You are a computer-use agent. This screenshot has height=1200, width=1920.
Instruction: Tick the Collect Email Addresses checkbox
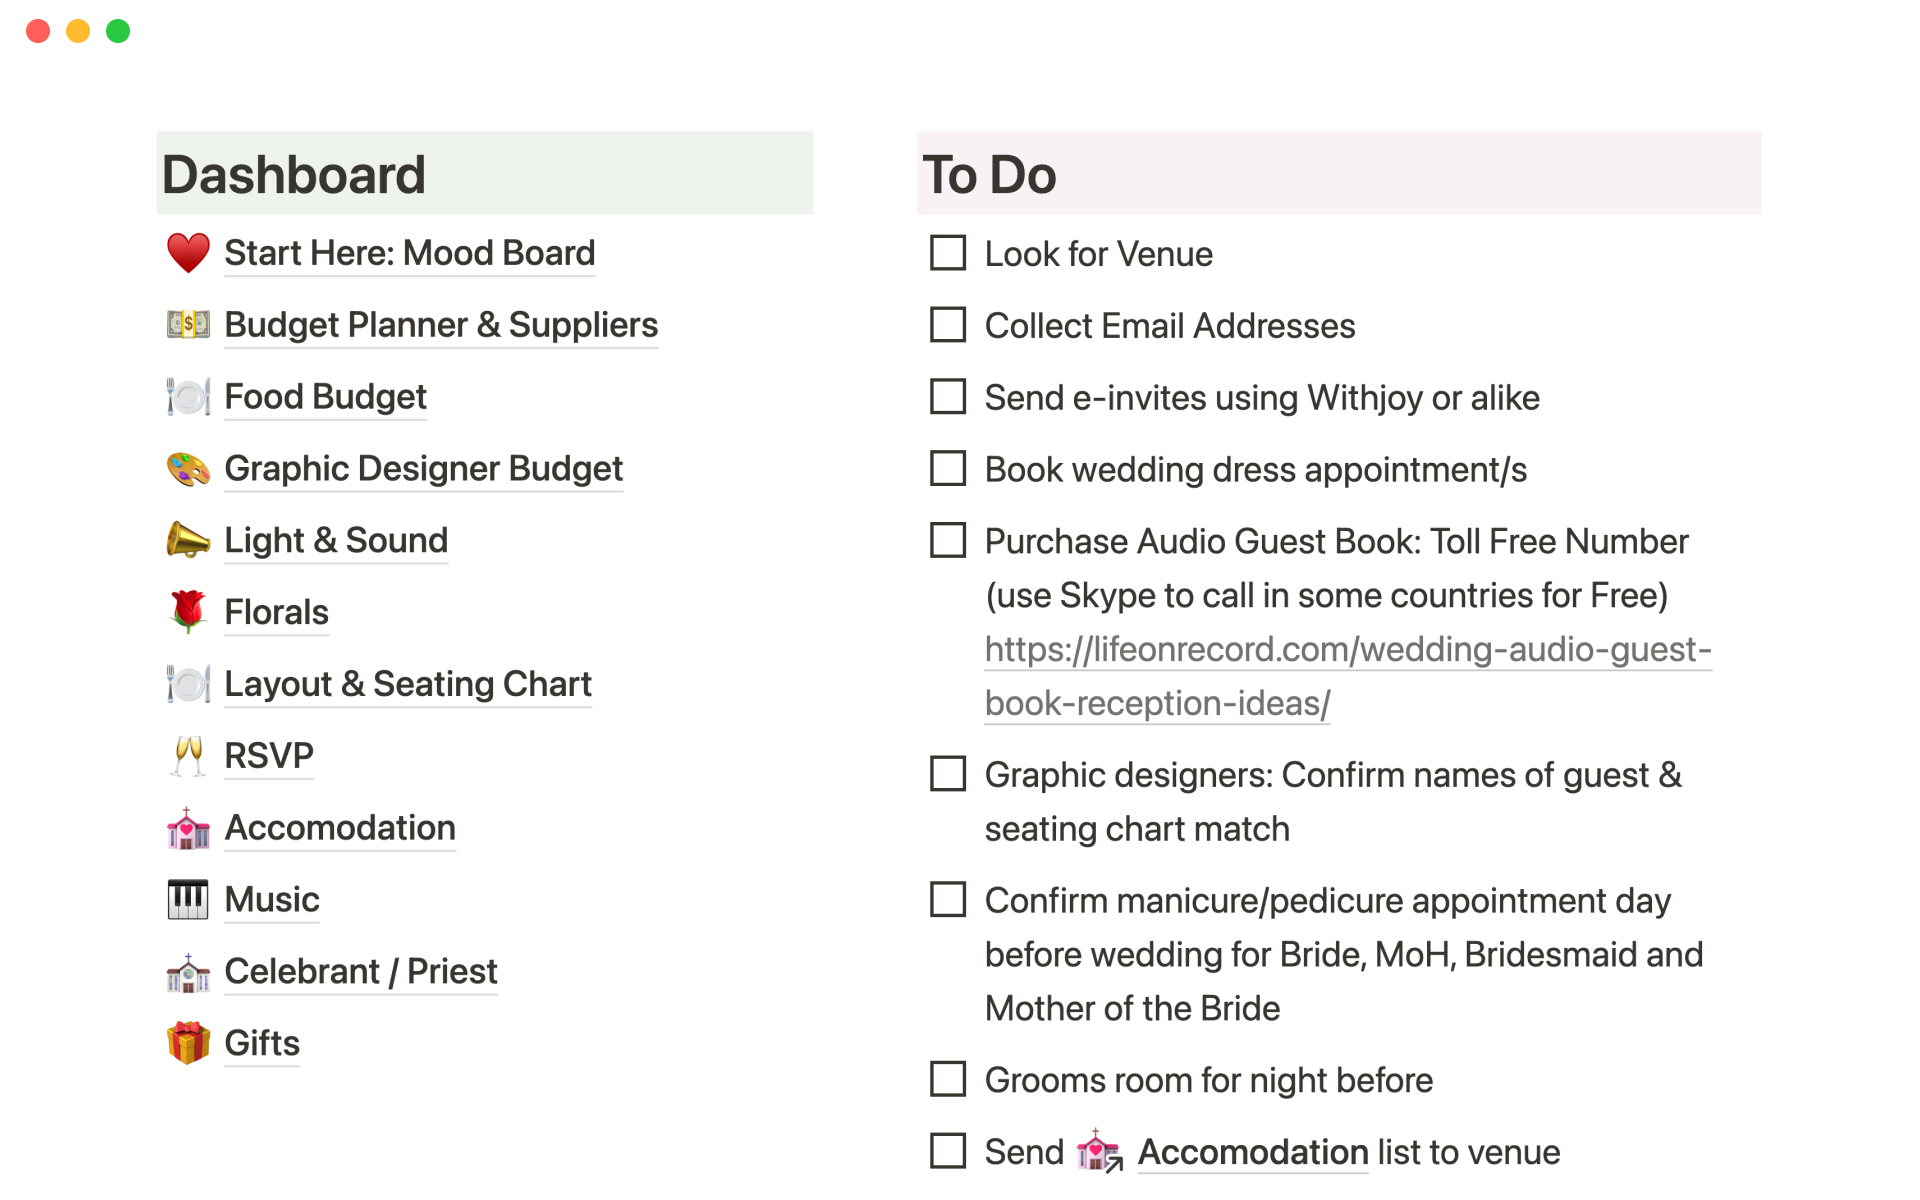pos(947,325)
